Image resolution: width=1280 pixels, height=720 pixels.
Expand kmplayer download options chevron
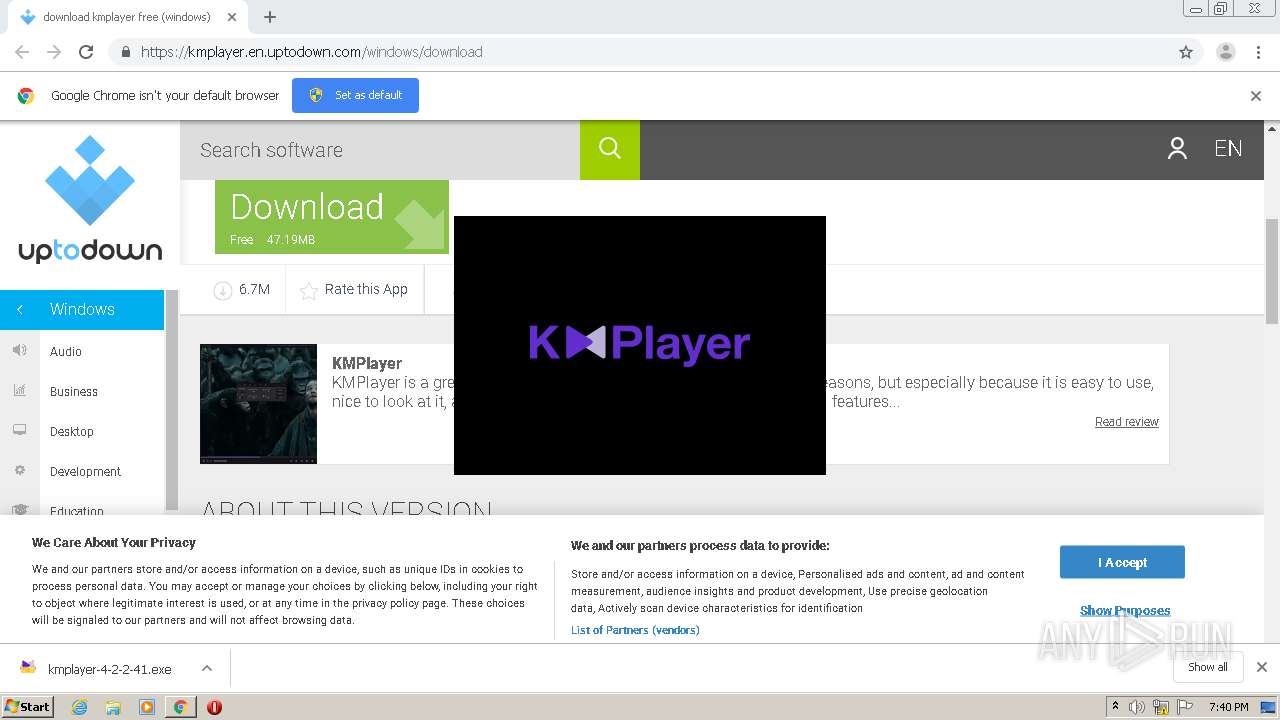[x=207, y=668]
